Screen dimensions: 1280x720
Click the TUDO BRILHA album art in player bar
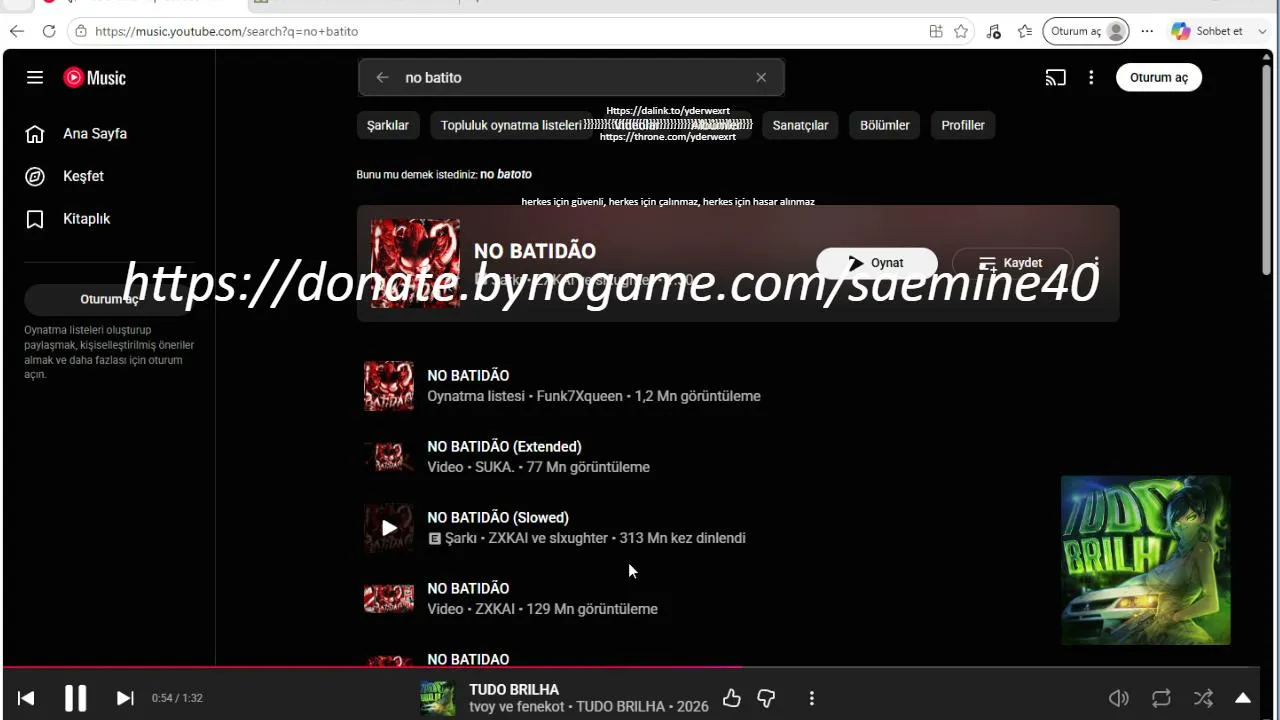pyautogui.click(x=438, y=698)
